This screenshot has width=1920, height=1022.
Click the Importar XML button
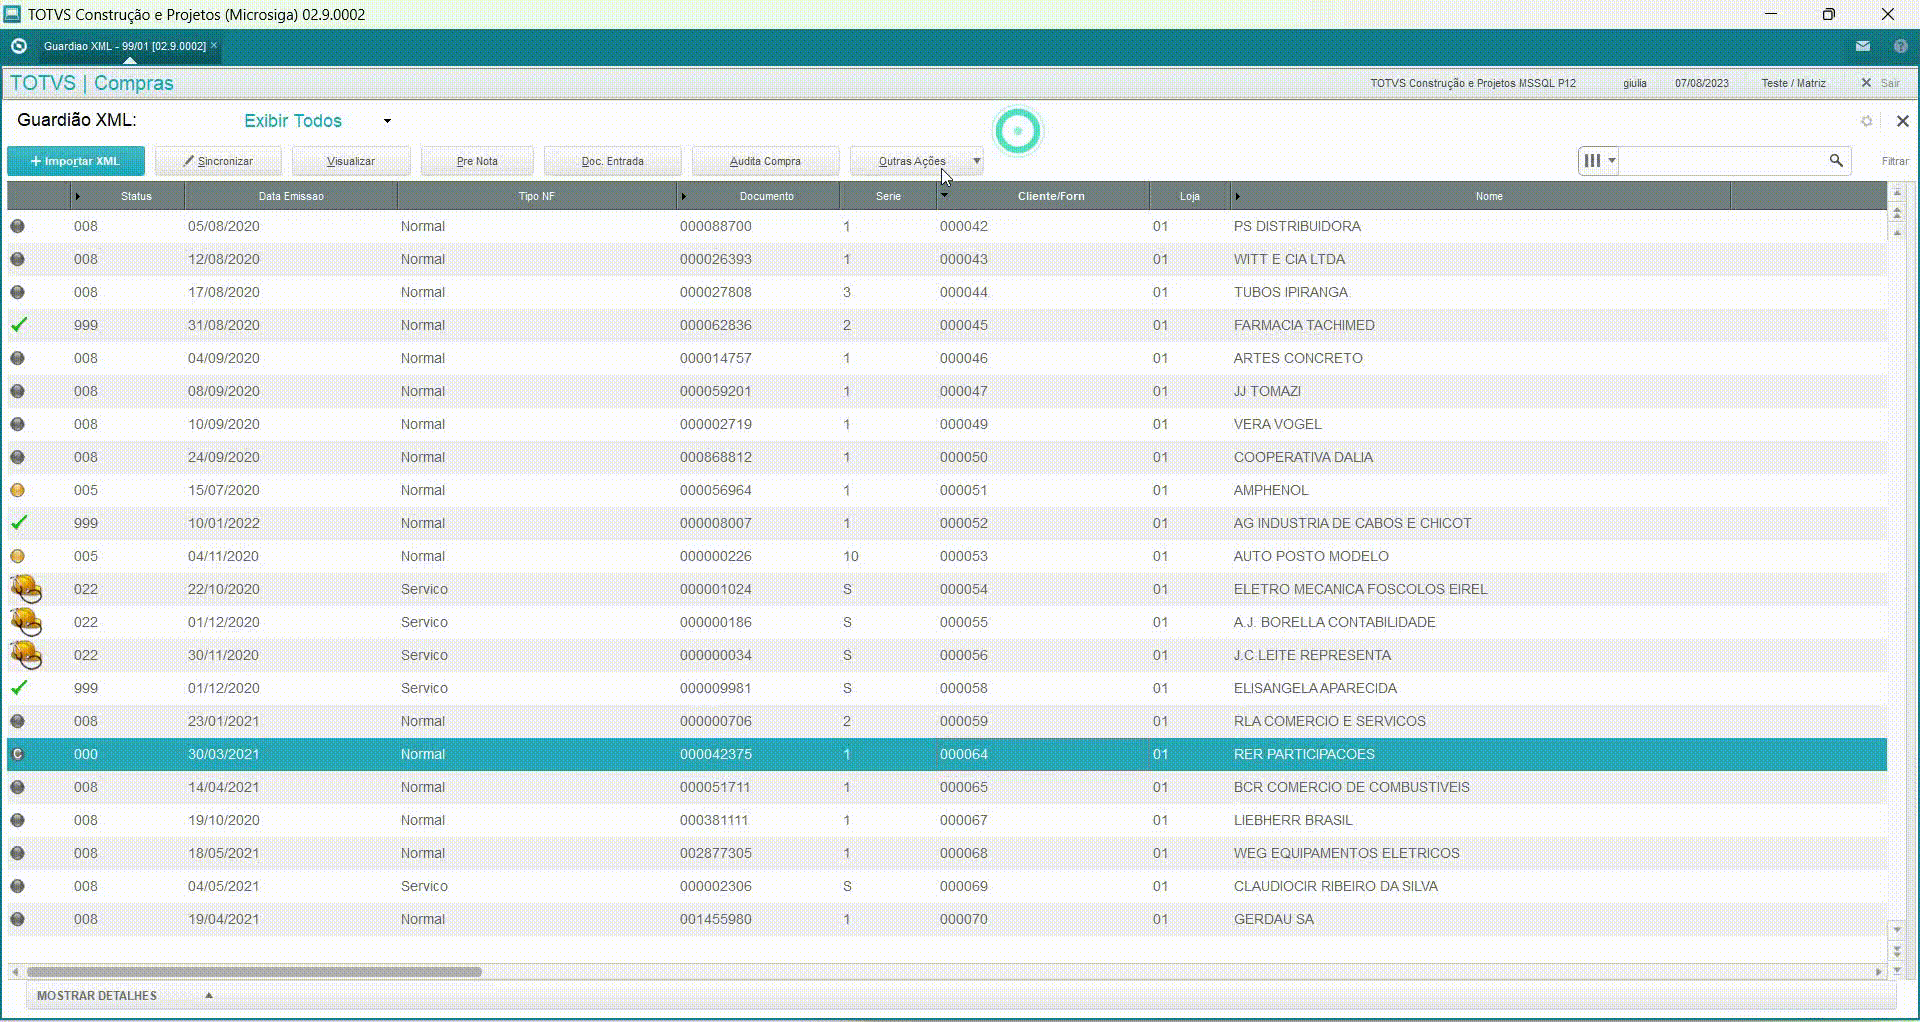point(76,161)
